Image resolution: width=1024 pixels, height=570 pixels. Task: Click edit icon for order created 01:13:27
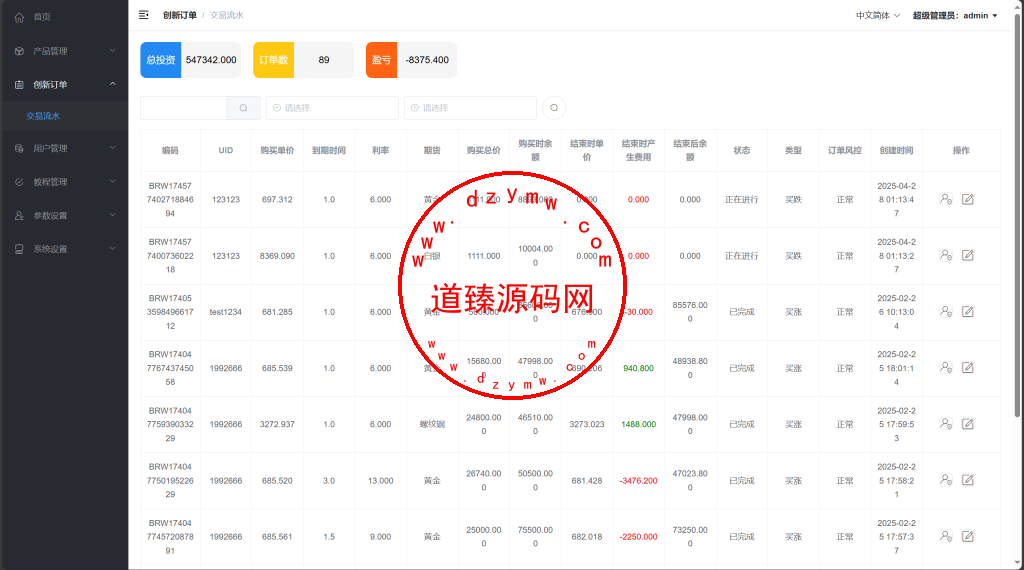(x=968, y=255)
